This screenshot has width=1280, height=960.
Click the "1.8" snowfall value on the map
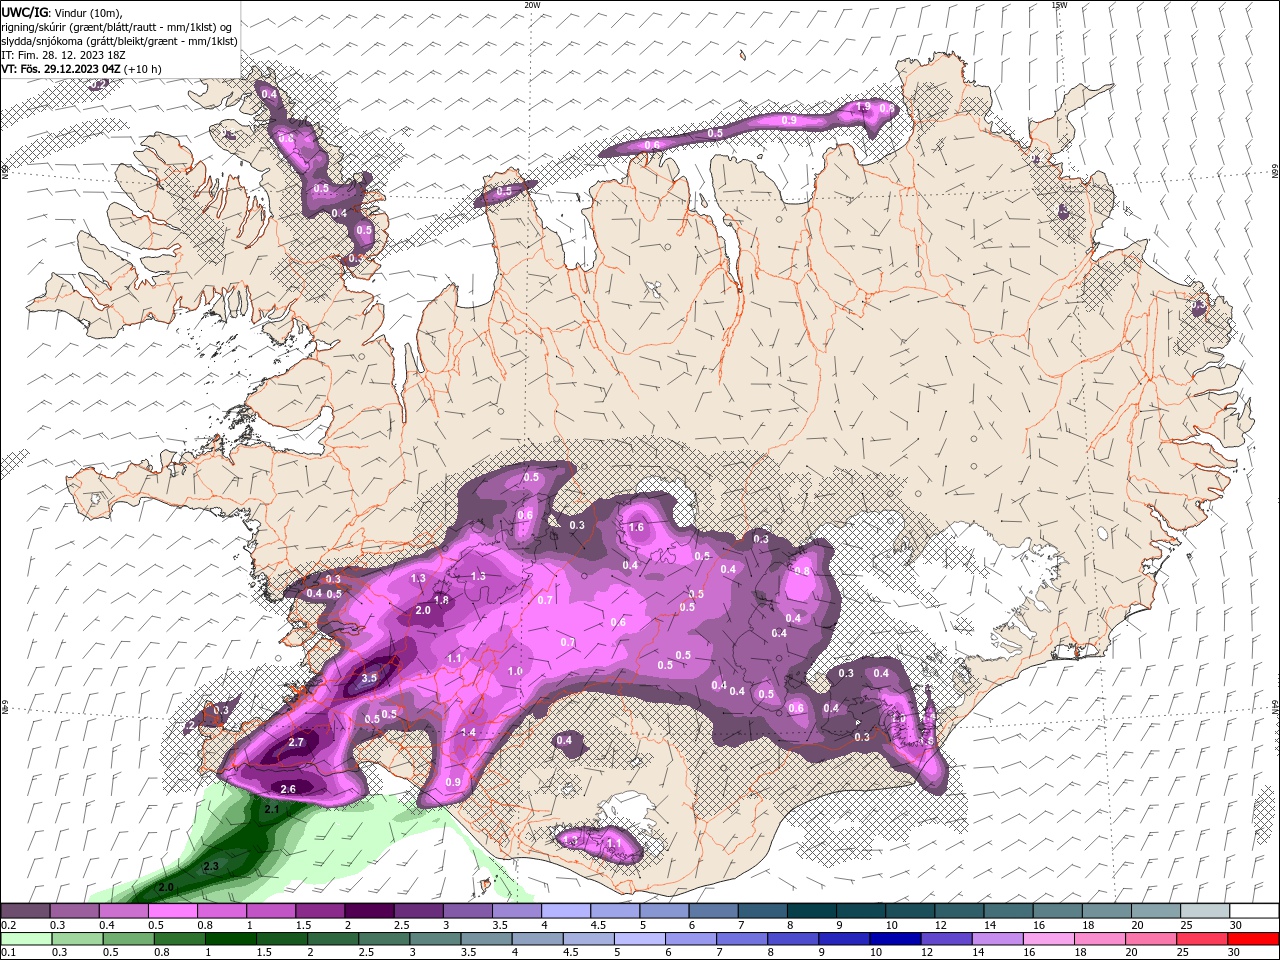point(441,600)
